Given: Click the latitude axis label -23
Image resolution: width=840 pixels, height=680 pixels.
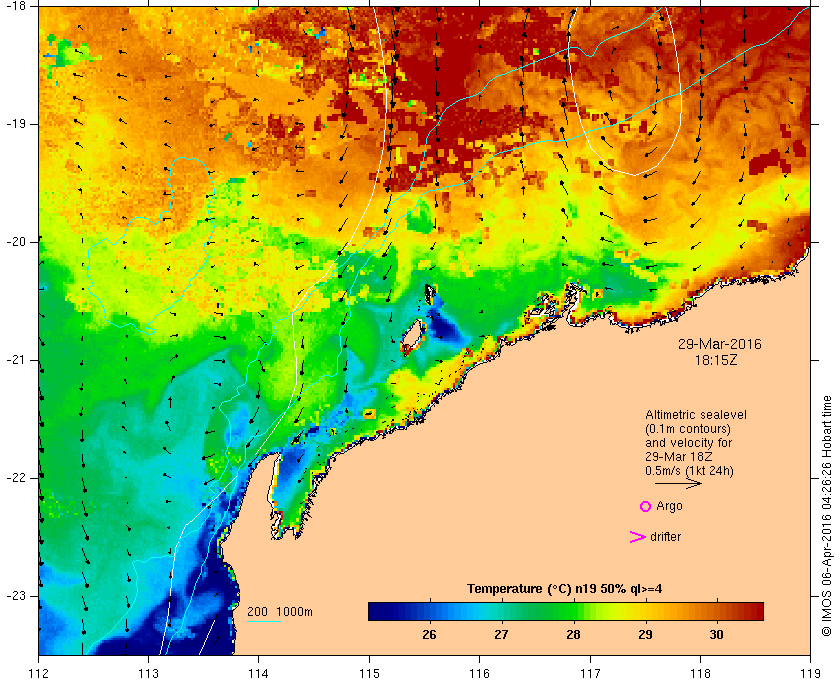Looking at the screenshot, I should 16,596.
